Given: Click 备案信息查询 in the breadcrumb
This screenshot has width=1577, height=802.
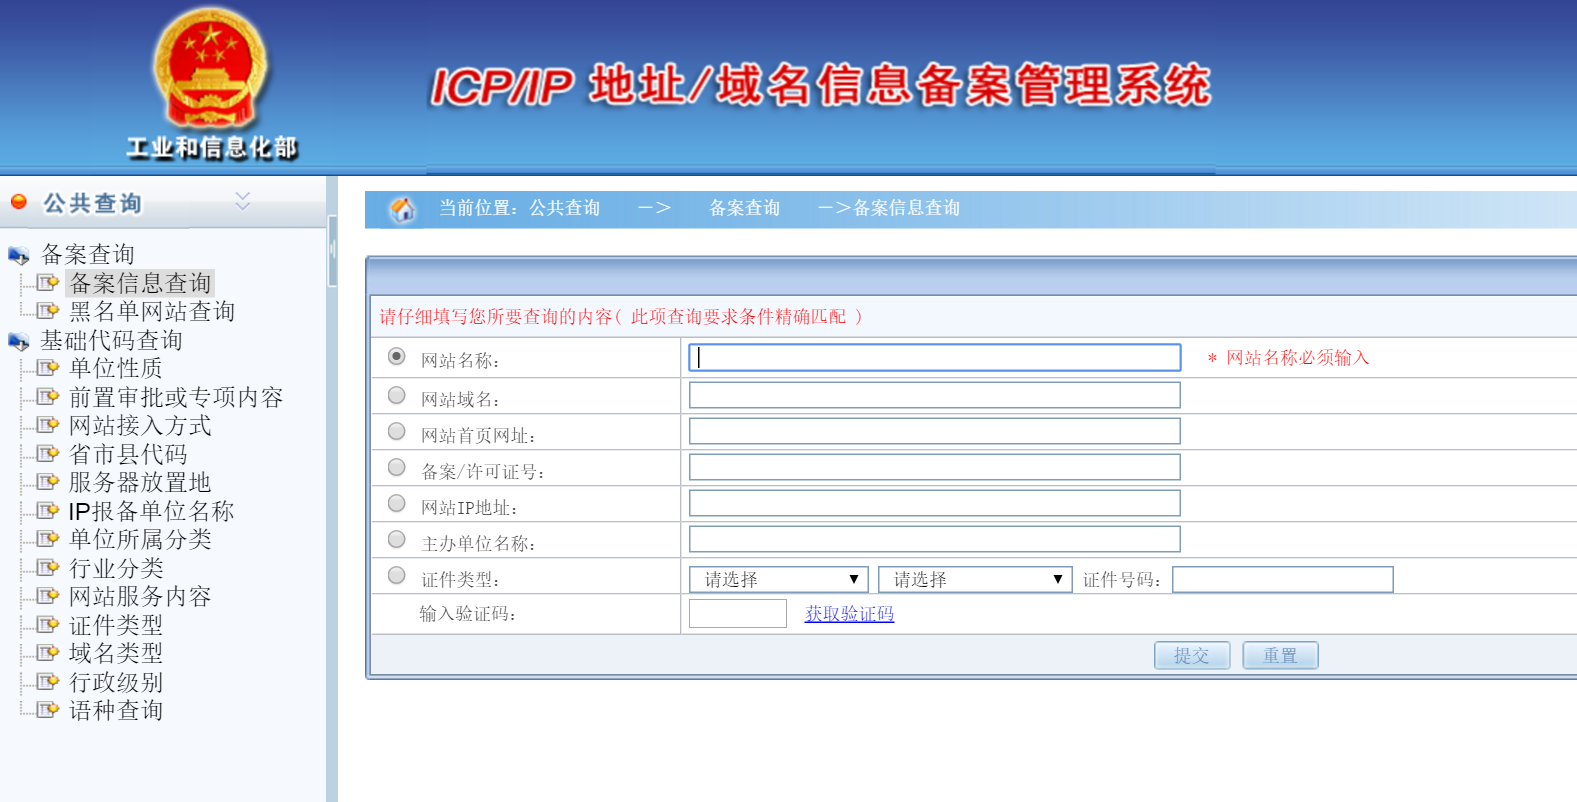Looking at the screenshot, I should (x=906, y=208).
